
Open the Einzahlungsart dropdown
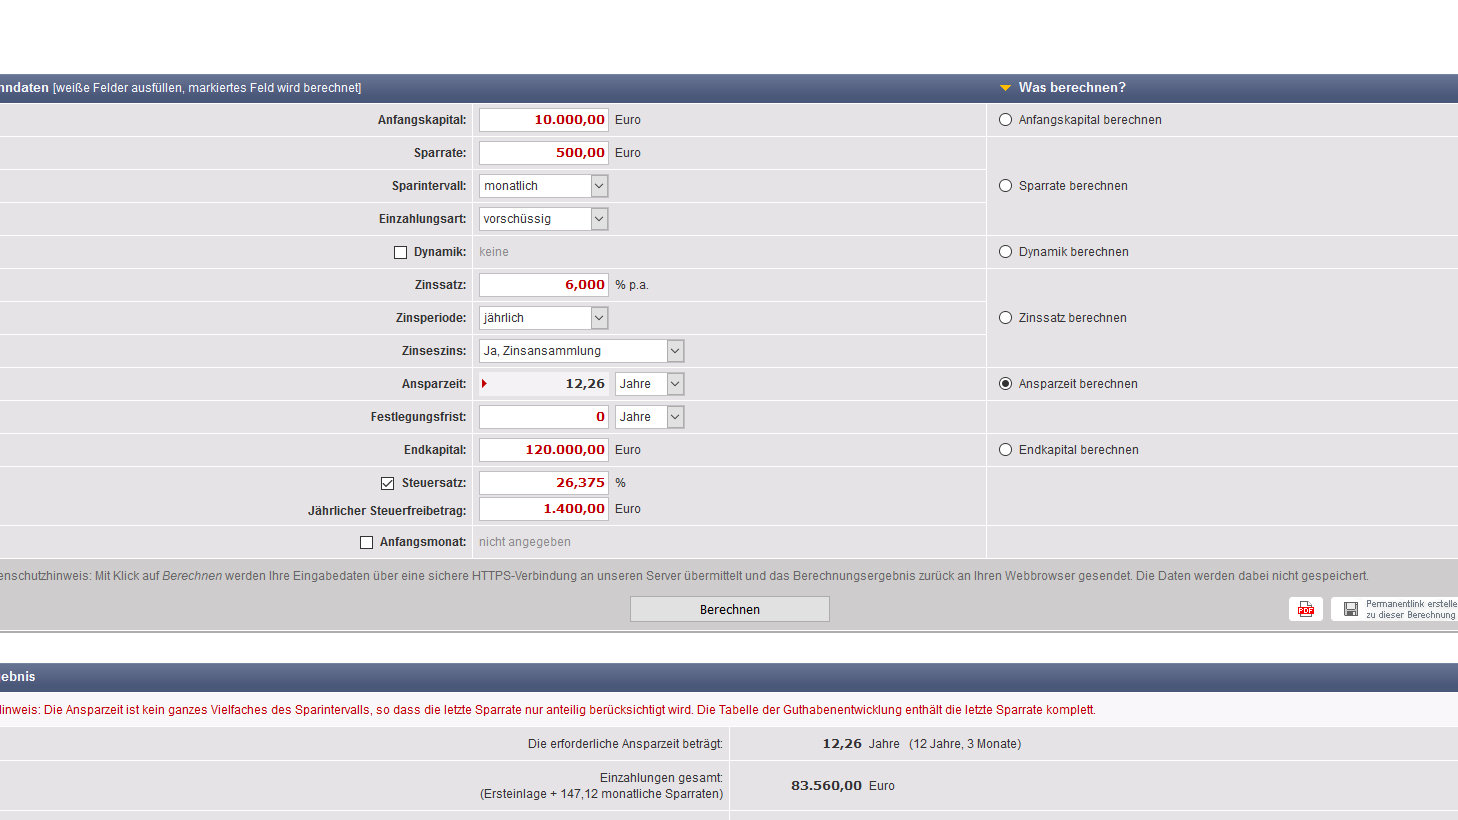click(x=543, y=219)
